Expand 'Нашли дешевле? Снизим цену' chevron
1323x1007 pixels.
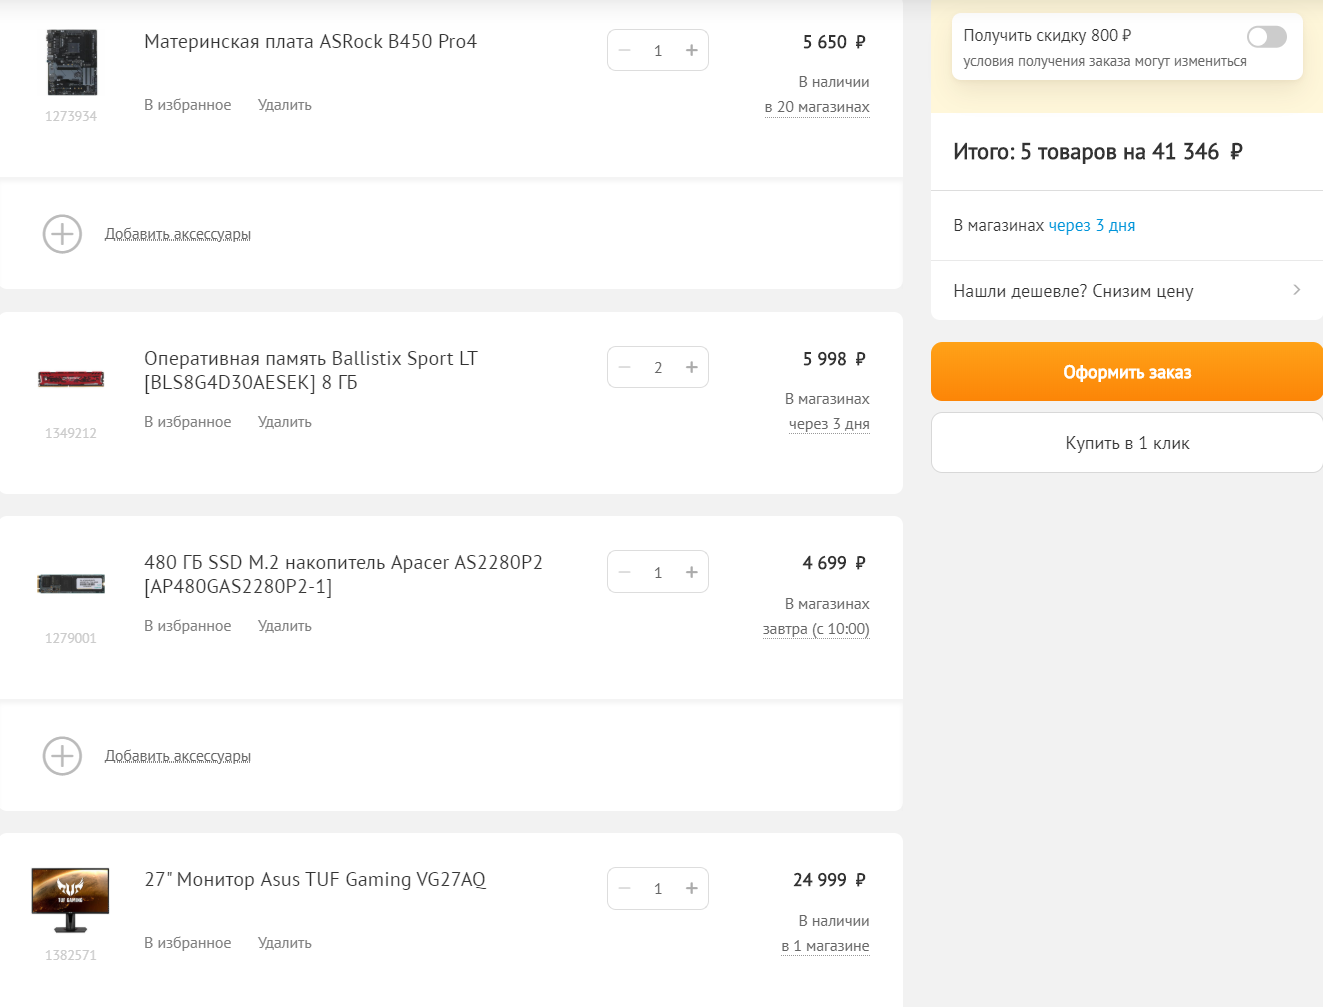(1296, 290)
